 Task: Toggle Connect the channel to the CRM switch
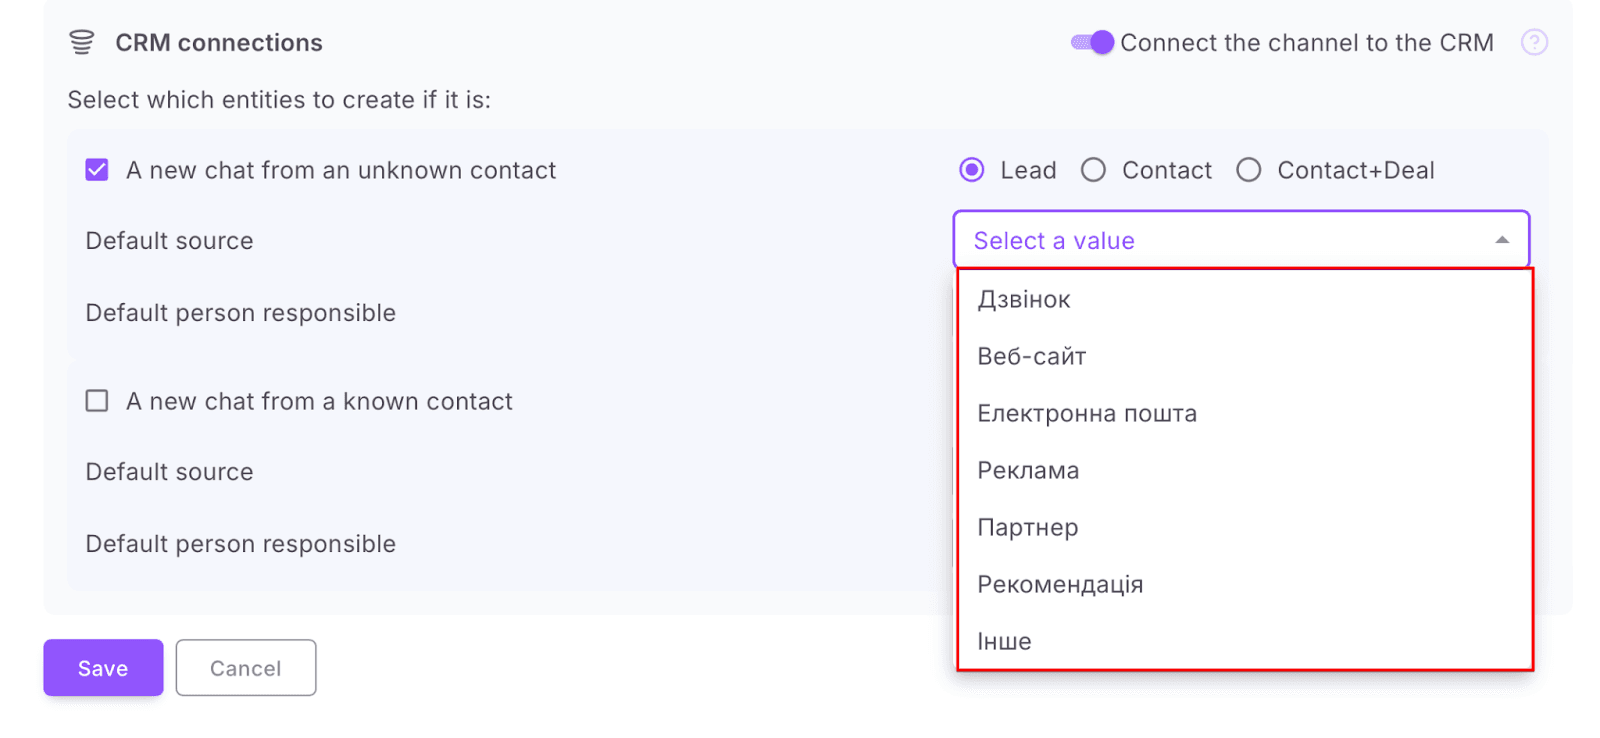pyautogui.click(x=1091, y=42)
